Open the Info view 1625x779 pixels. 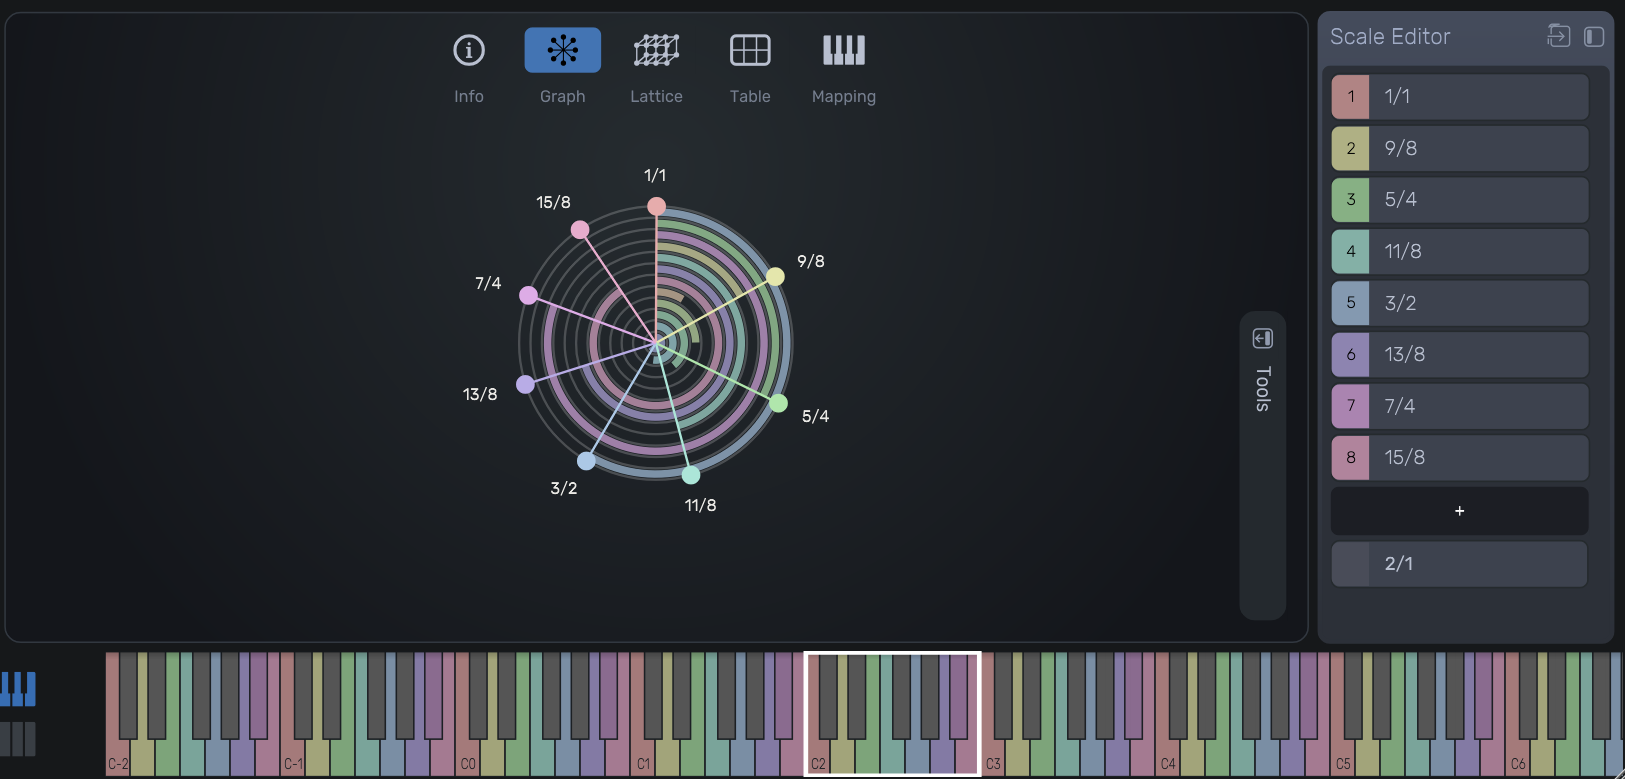coord(469,50)
